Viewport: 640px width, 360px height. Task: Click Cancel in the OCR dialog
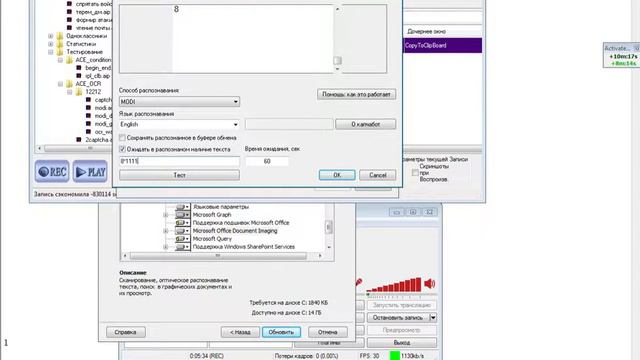378,175
